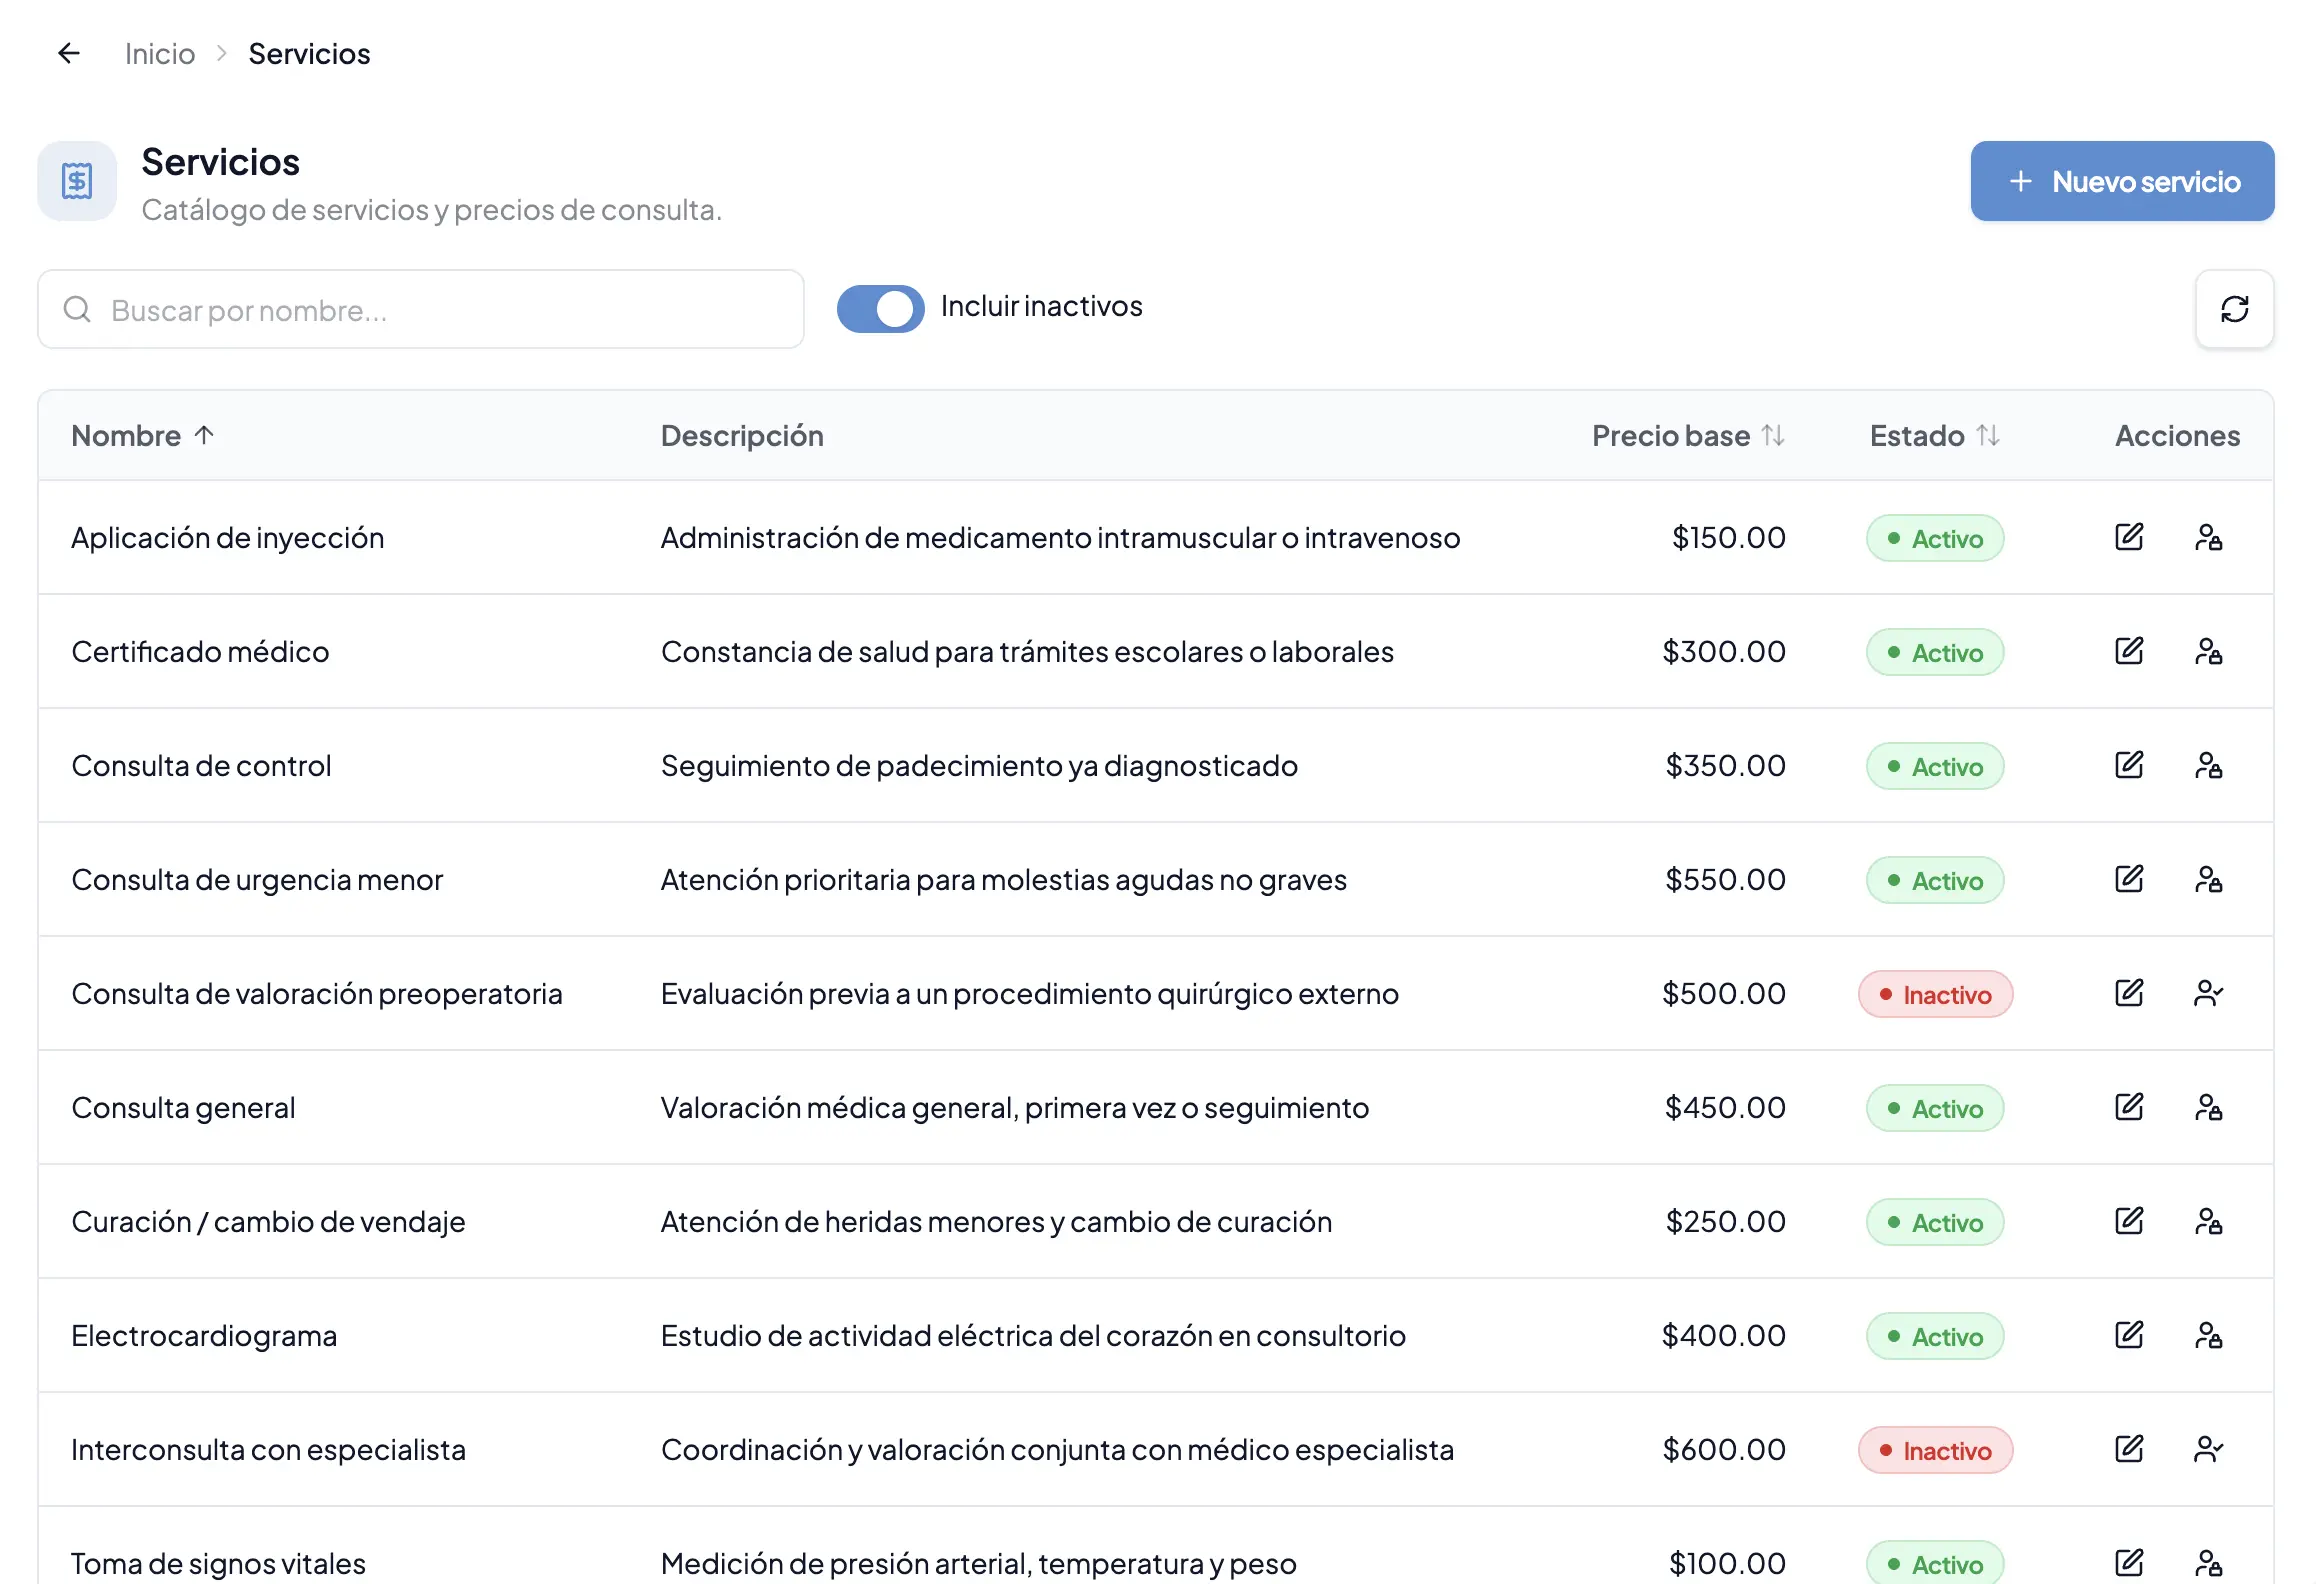This screenshot has width=2316, height=1584.
Task: Edit the Consulta de control service
Action: (x=2129, y=765)
